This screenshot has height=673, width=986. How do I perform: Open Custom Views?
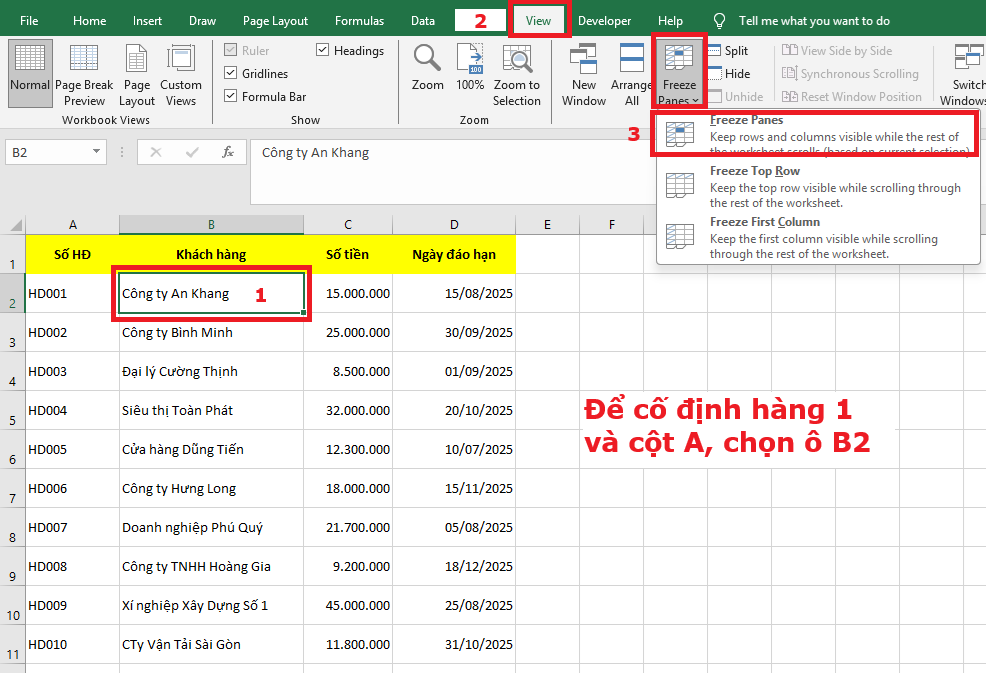coord(181,73)
